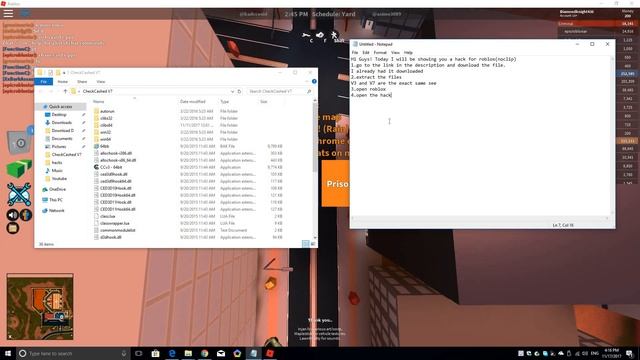This screenshot has width=640, height=360.
Task: Open the crossed wrenches garage icon
Action: coord(19,194)
